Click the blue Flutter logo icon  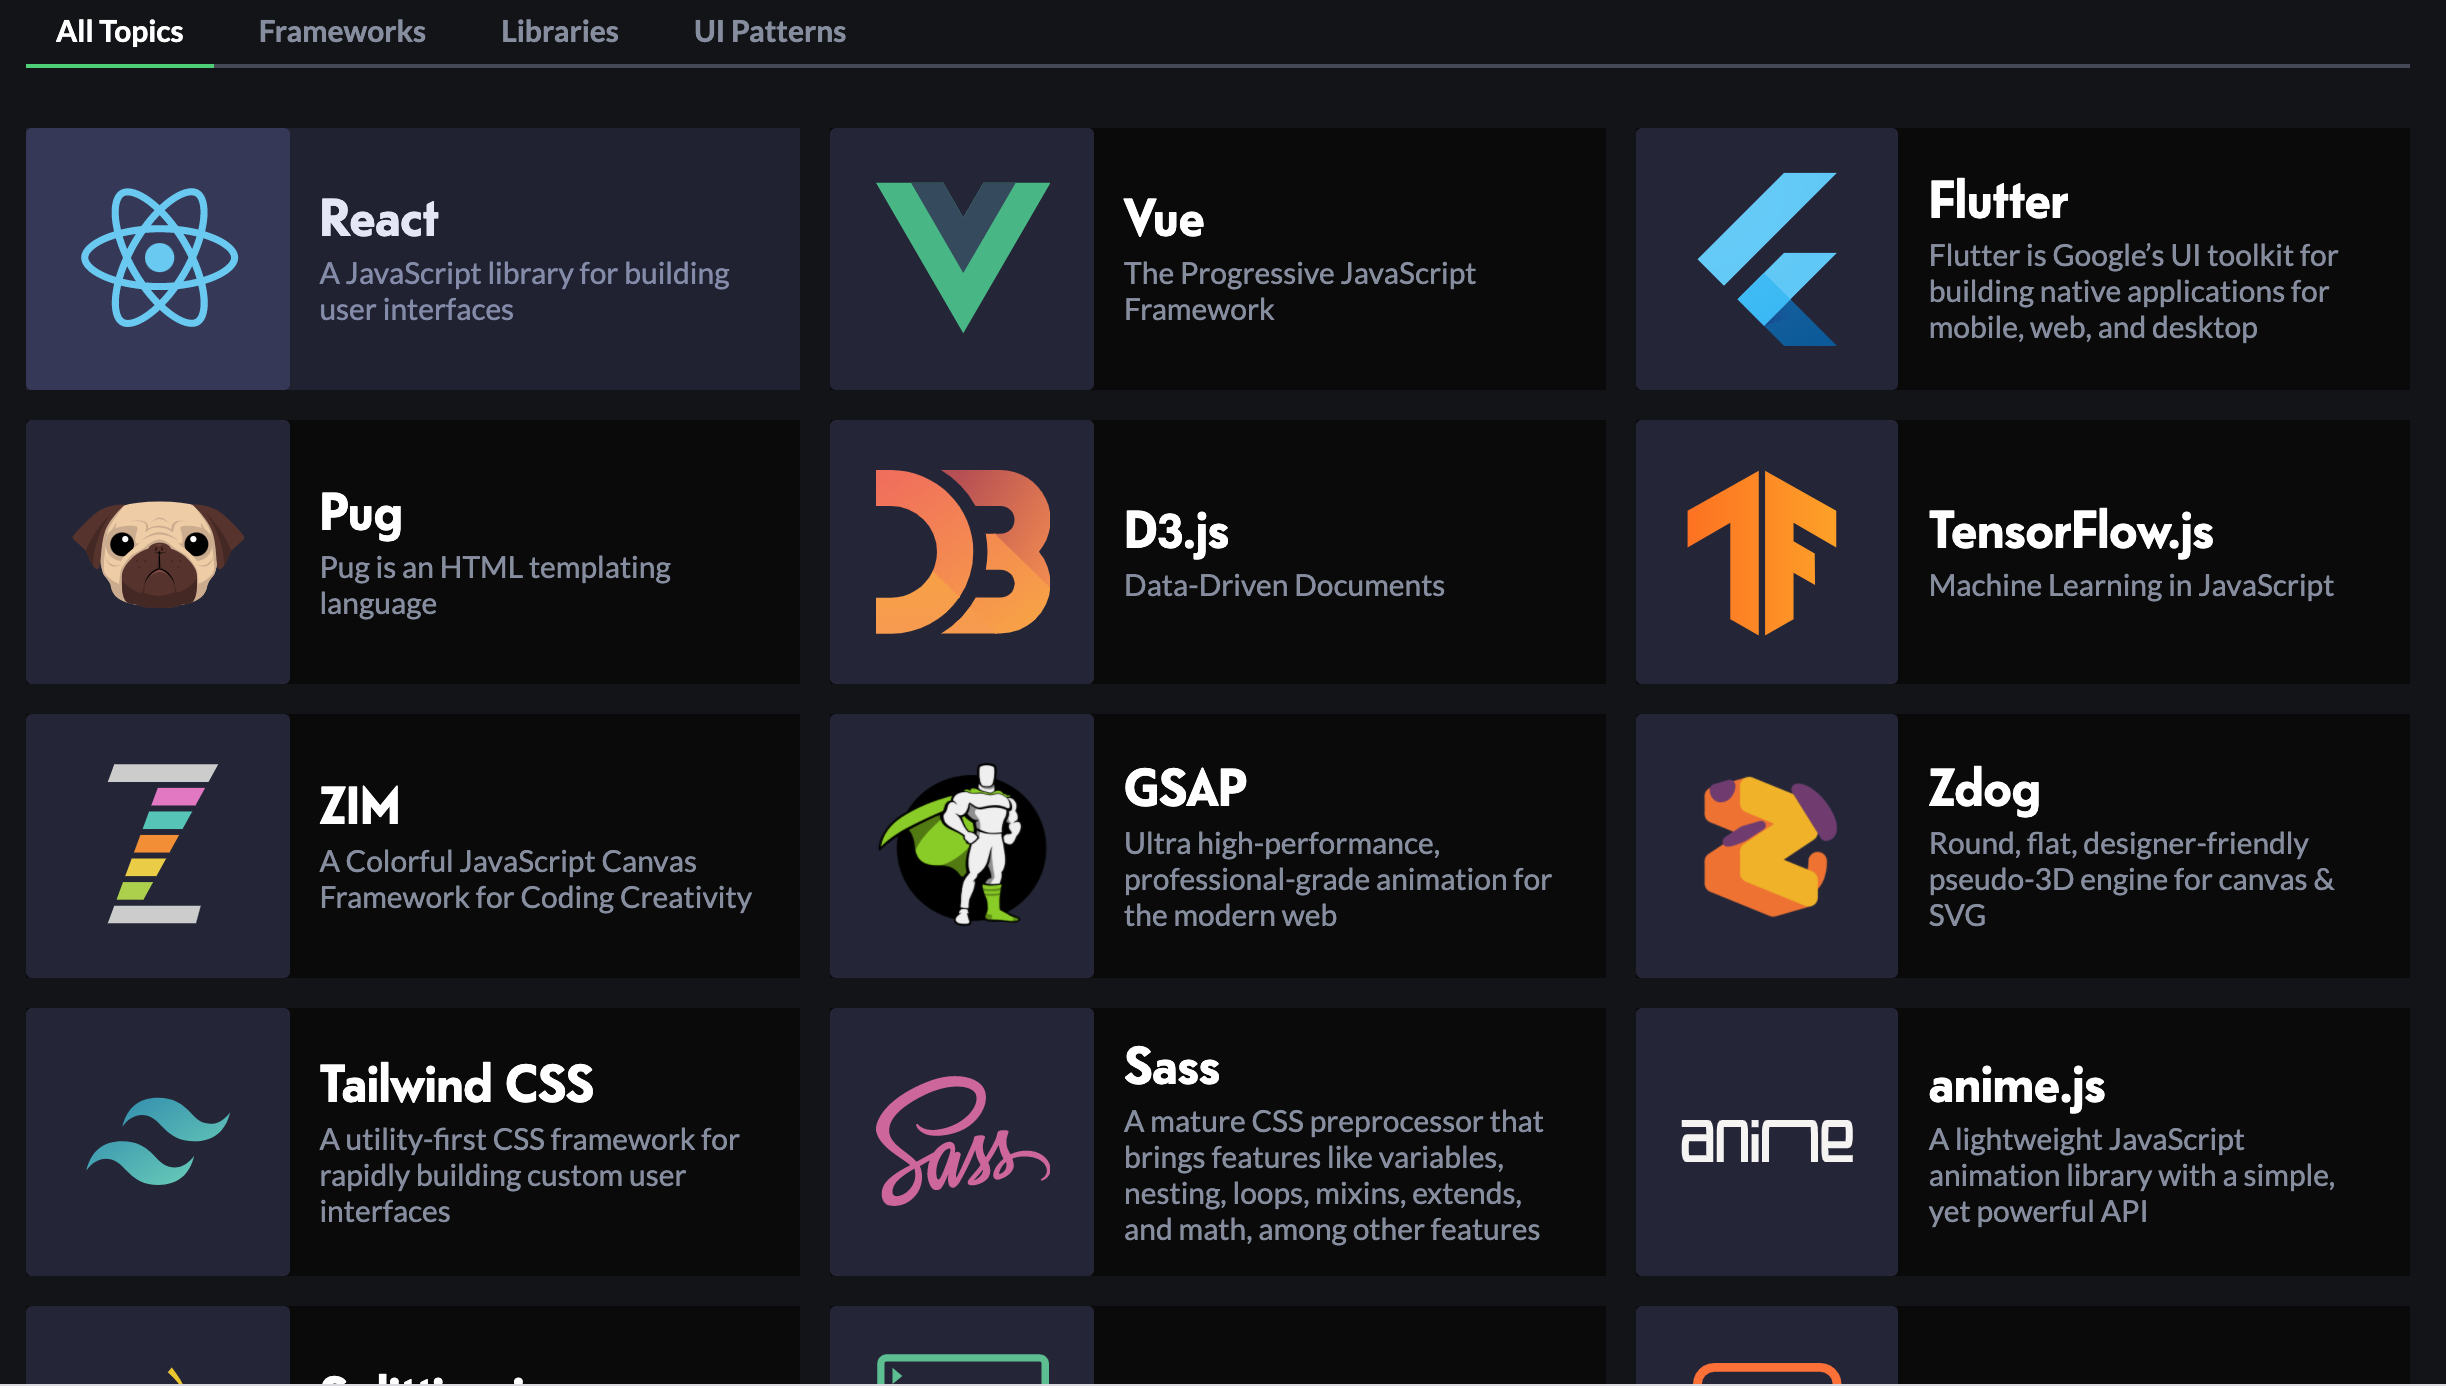(x=1767, y=259)
